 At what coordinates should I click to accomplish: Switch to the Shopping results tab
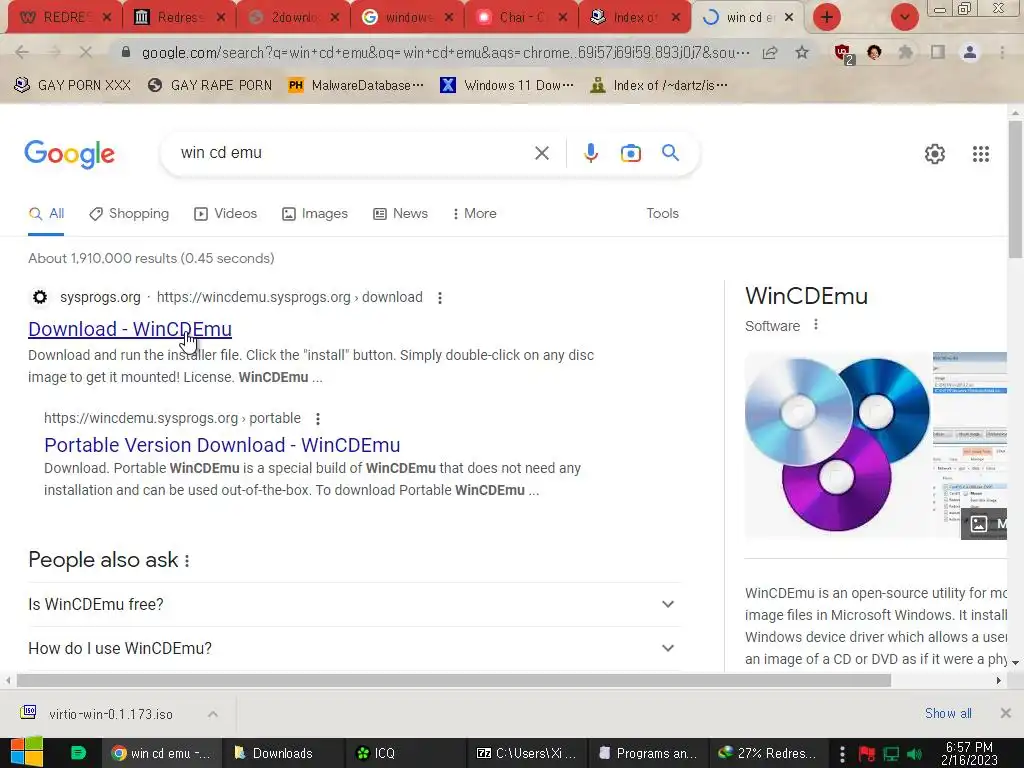(x=129, y=214)
